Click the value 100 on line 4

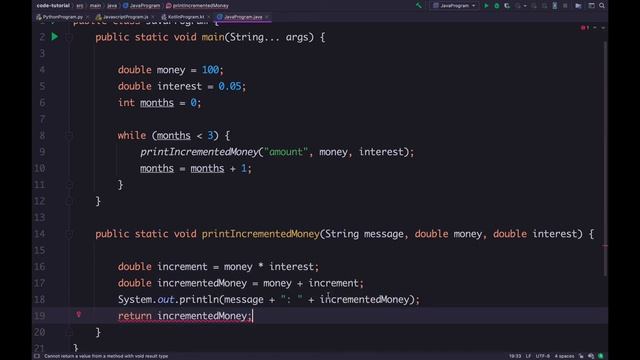210,70
